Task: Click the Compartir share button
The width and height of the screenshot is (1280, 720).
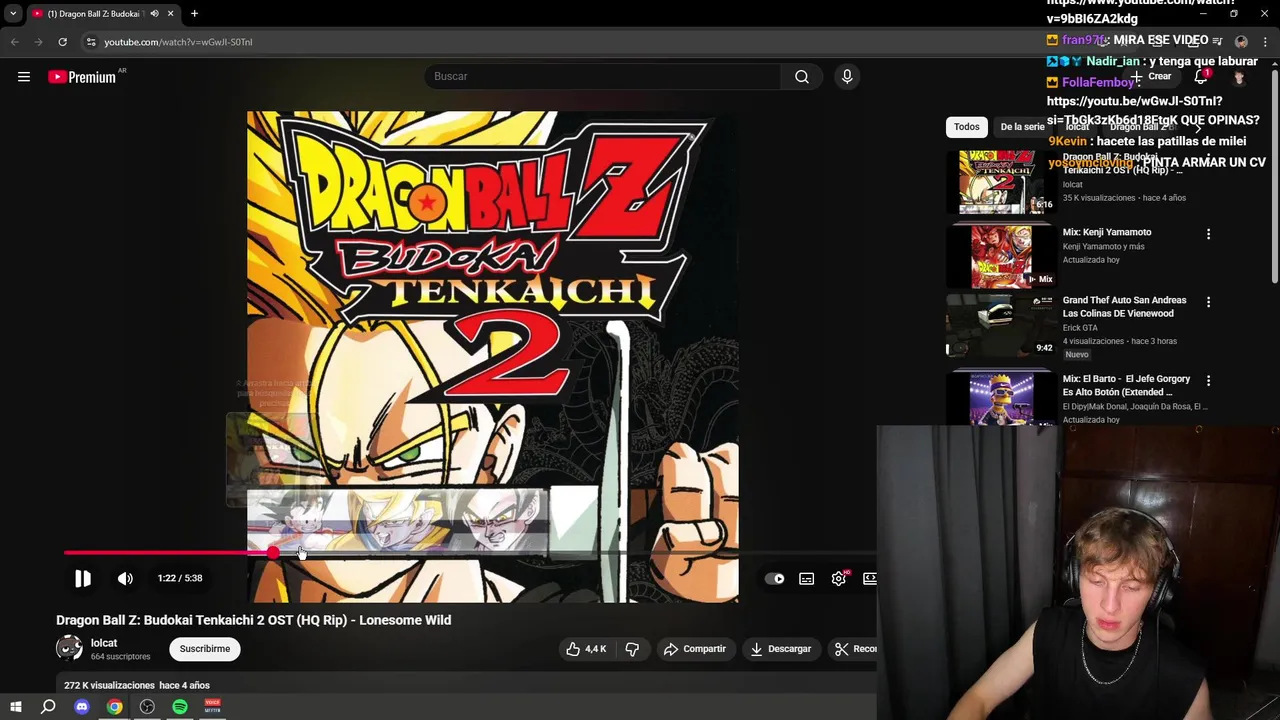Action: [695, 649]
